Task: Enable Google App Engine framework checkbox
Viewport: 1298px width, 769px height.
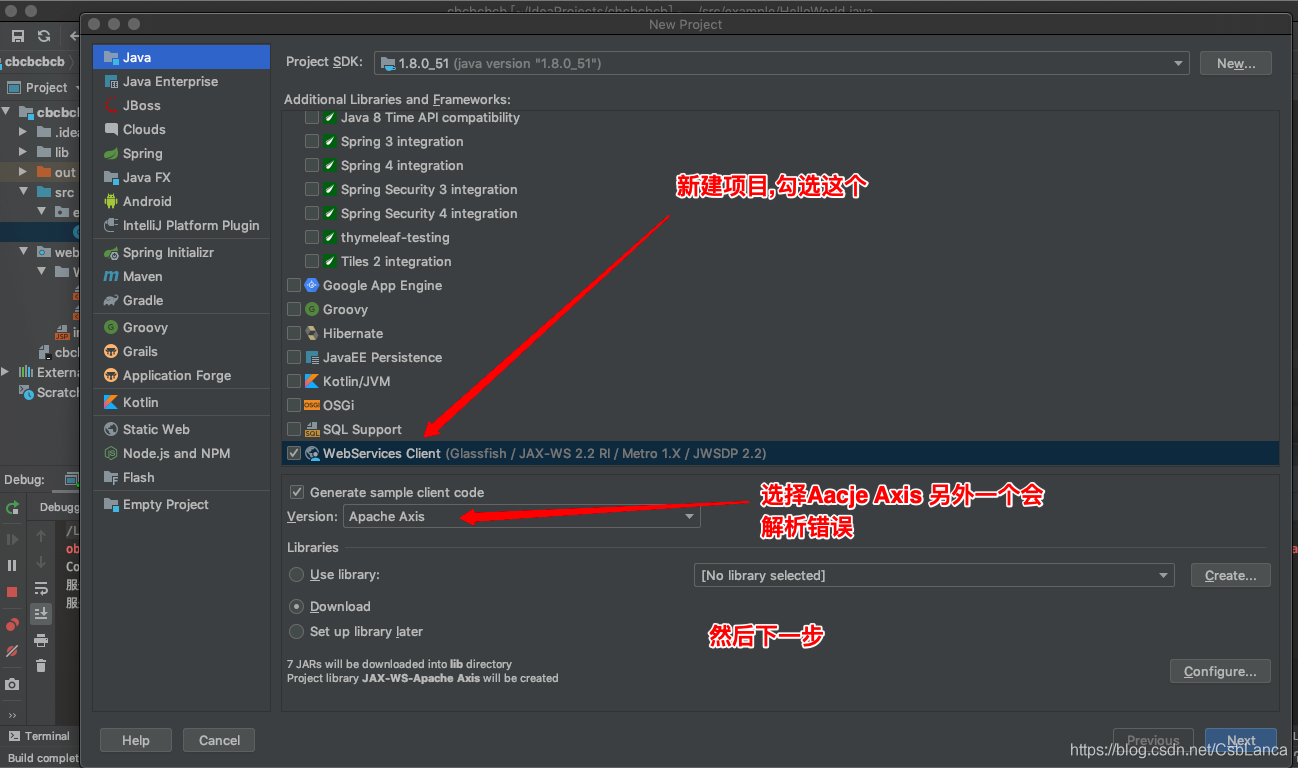Action: 294,285
